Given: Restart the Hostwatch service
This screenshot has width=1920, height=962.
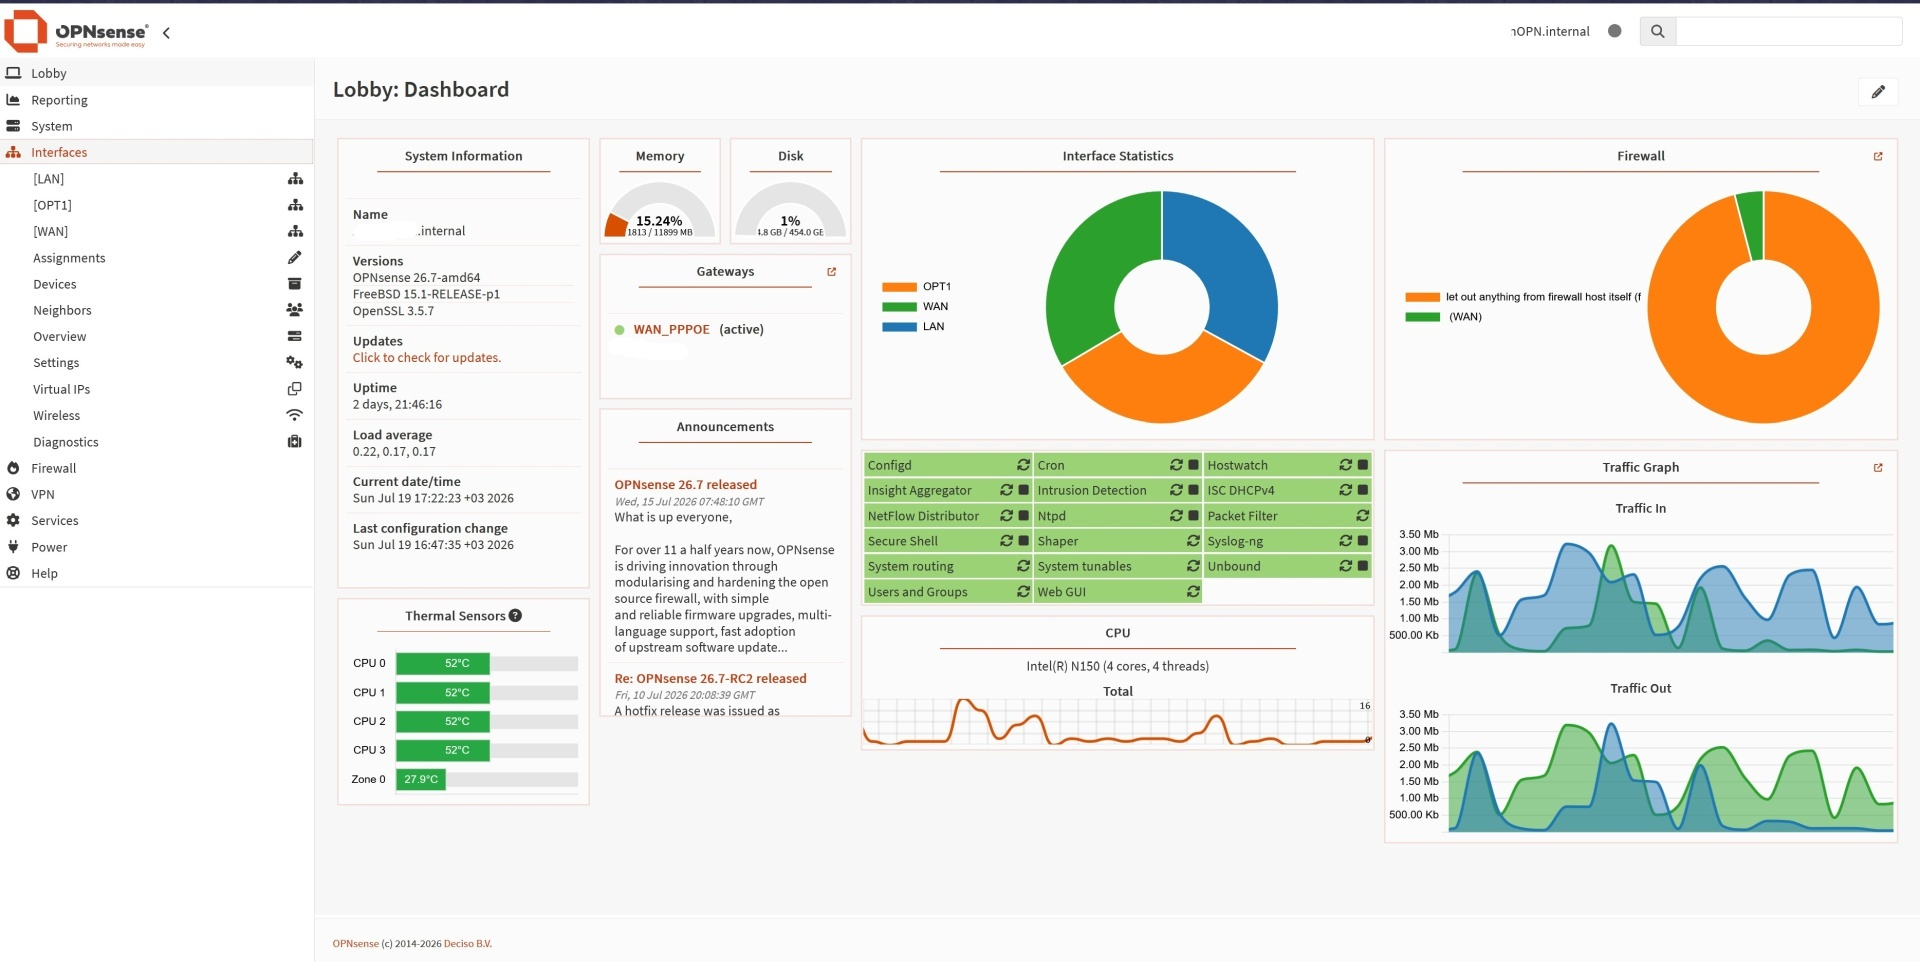Looking at the screenshot, I should coord(1346,465).
